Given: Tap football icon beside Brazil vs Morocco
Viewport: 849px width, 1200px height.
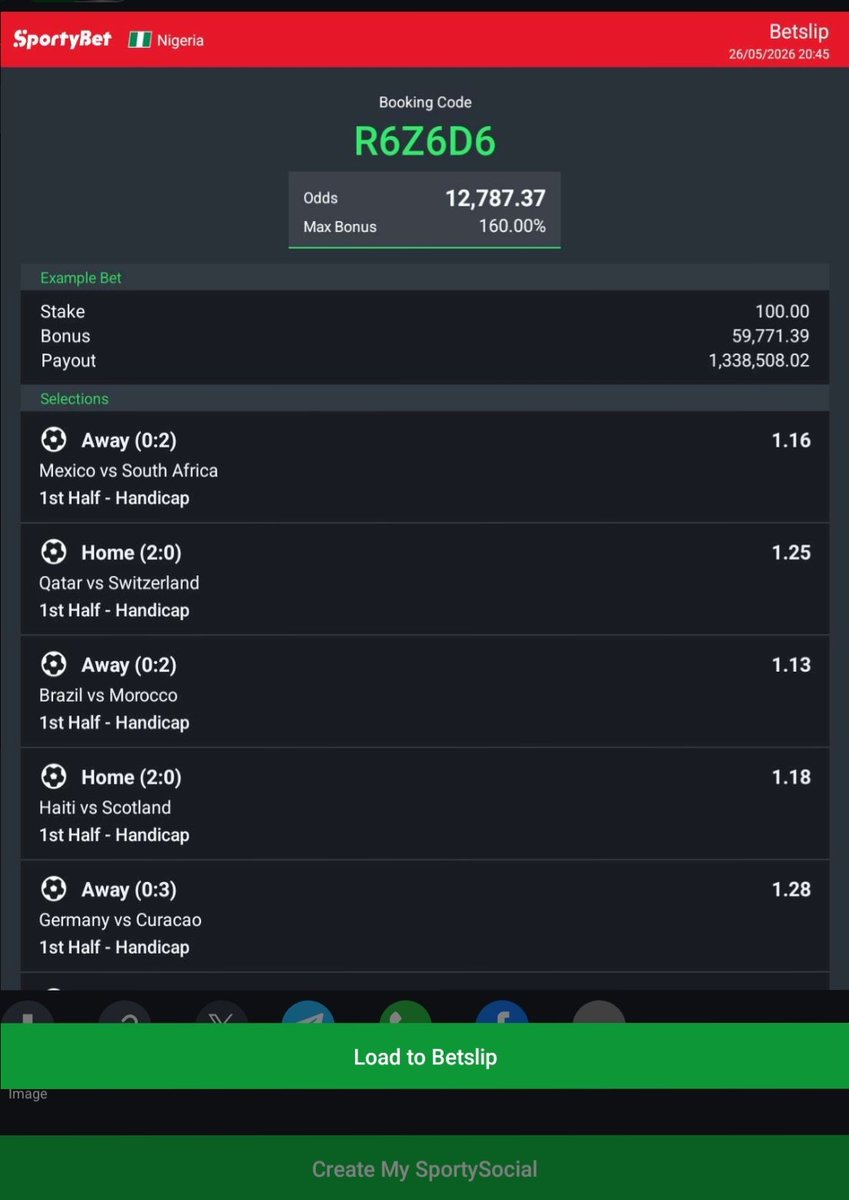Looking at the screenshot, I should pos(53,664).
